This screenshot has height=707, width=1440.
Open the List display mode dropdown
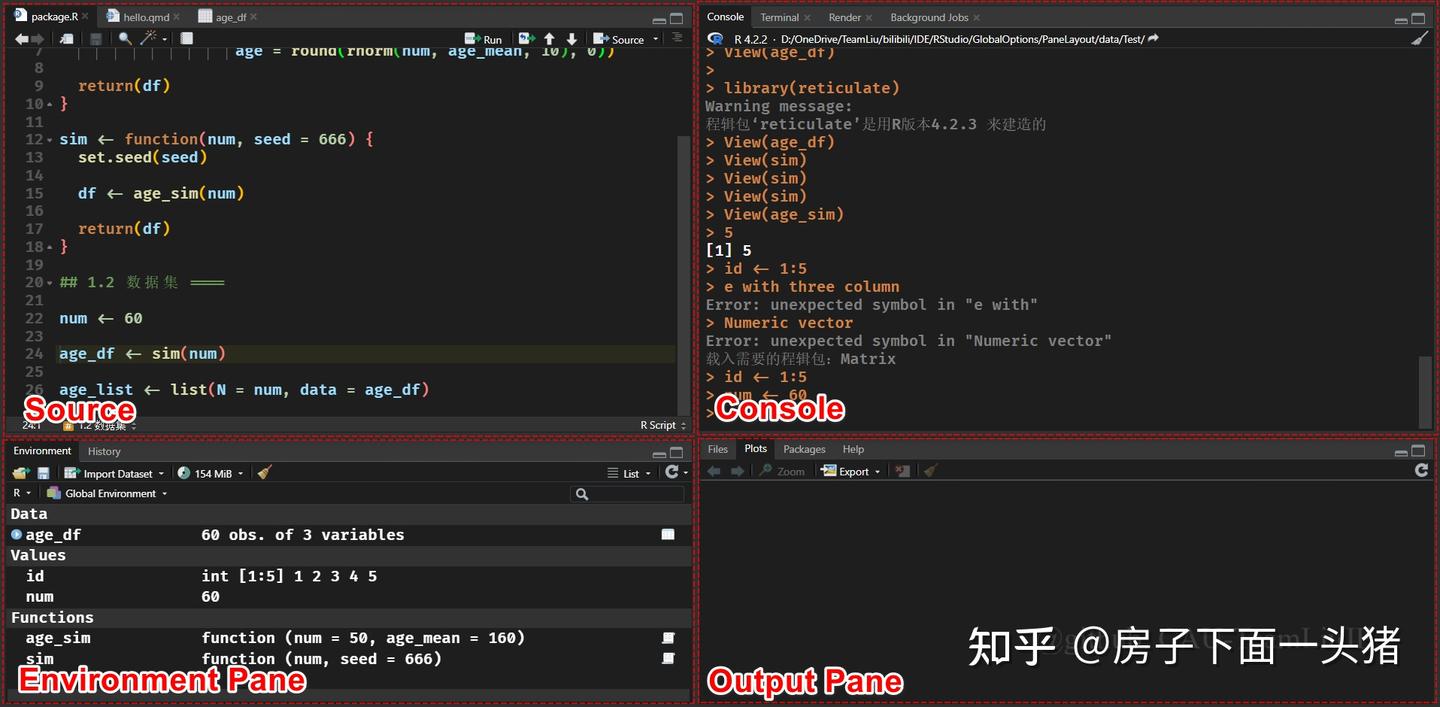628,472
